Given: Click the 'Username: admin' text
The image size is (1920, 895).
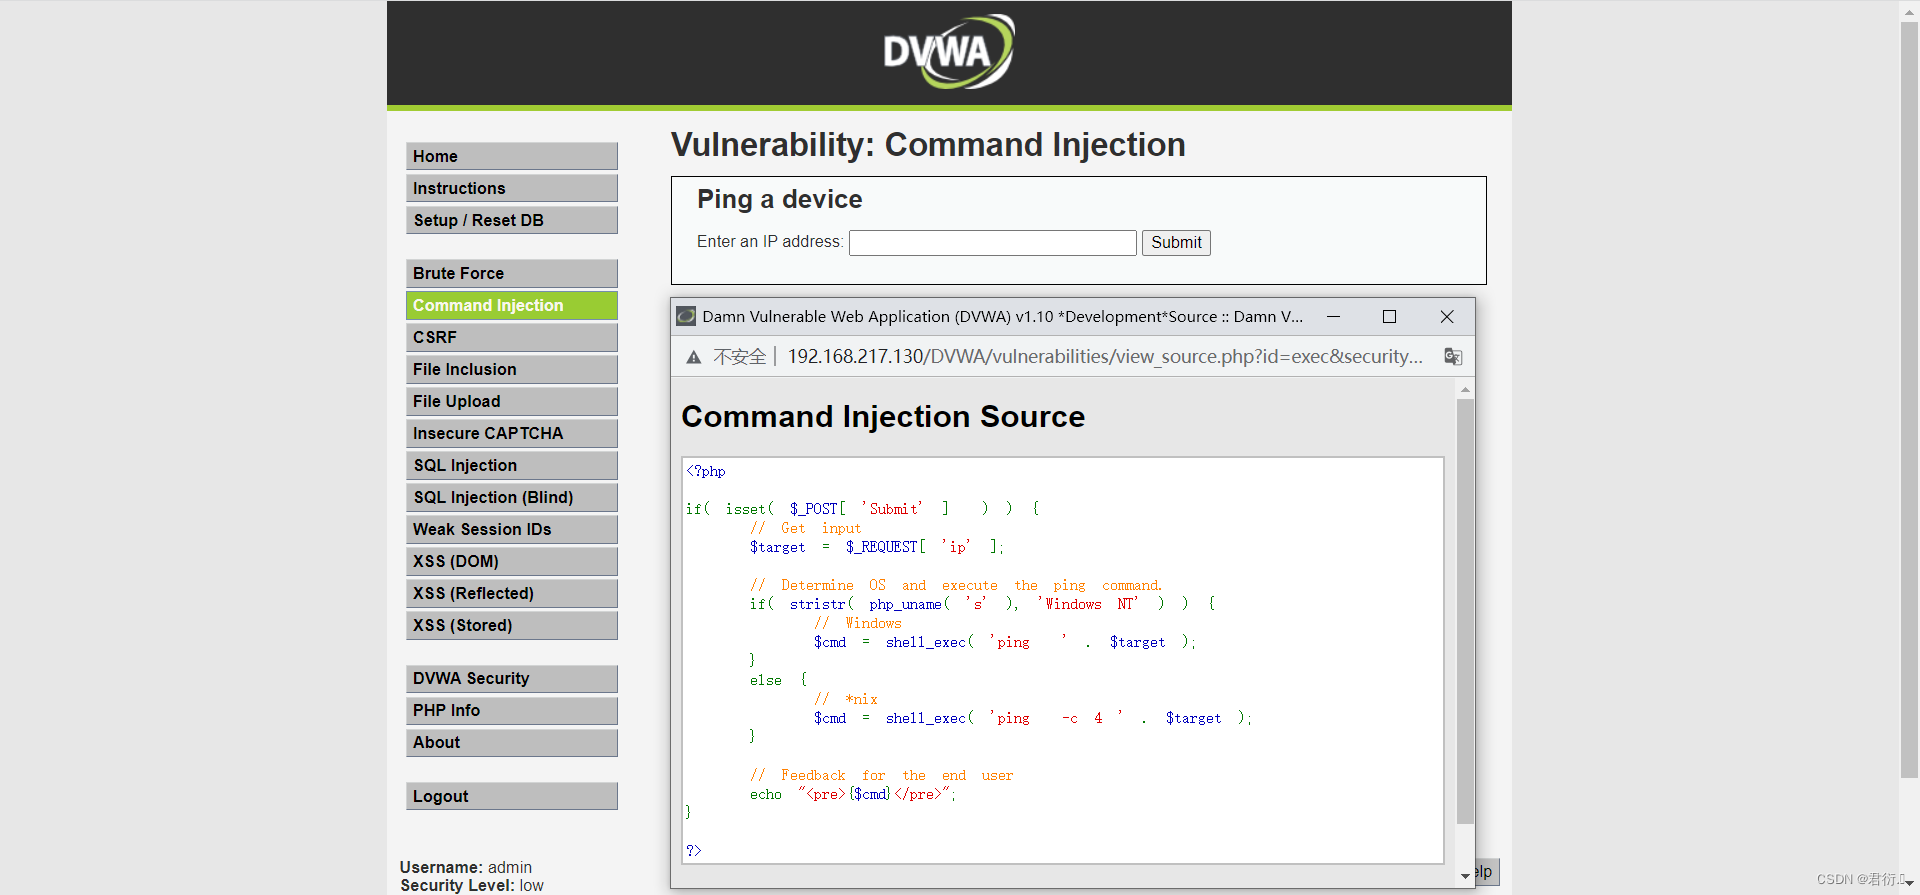Looking at the screenshot, I should 466,867.
